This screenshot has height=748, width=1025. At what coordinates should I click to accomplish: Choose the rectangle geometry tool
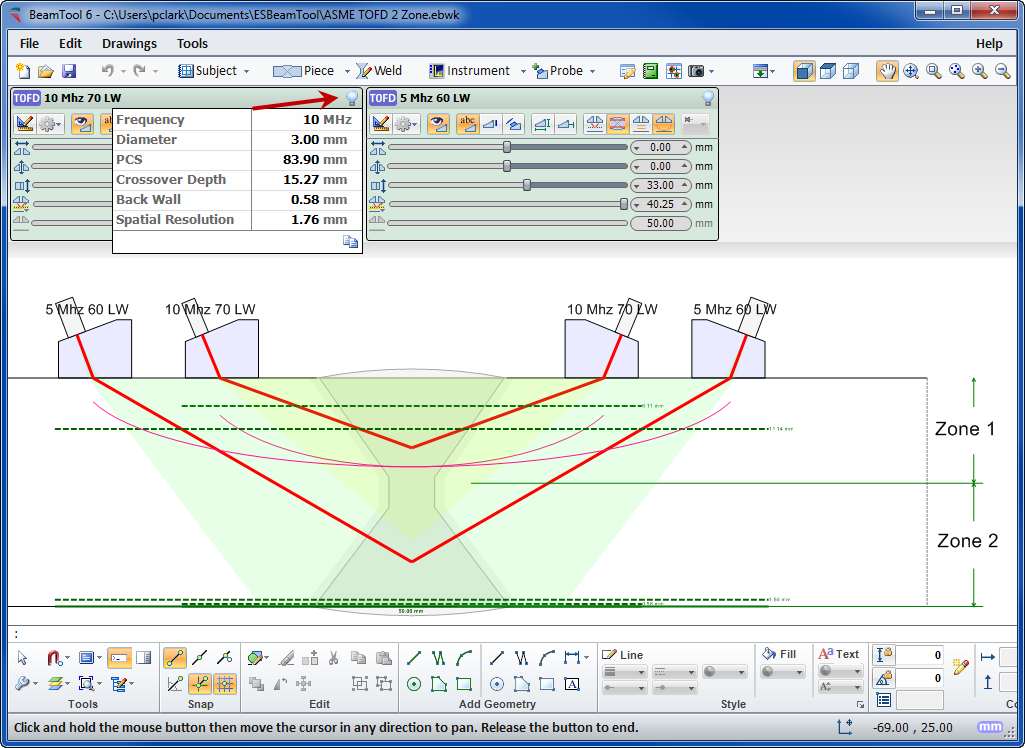(464, 684)
